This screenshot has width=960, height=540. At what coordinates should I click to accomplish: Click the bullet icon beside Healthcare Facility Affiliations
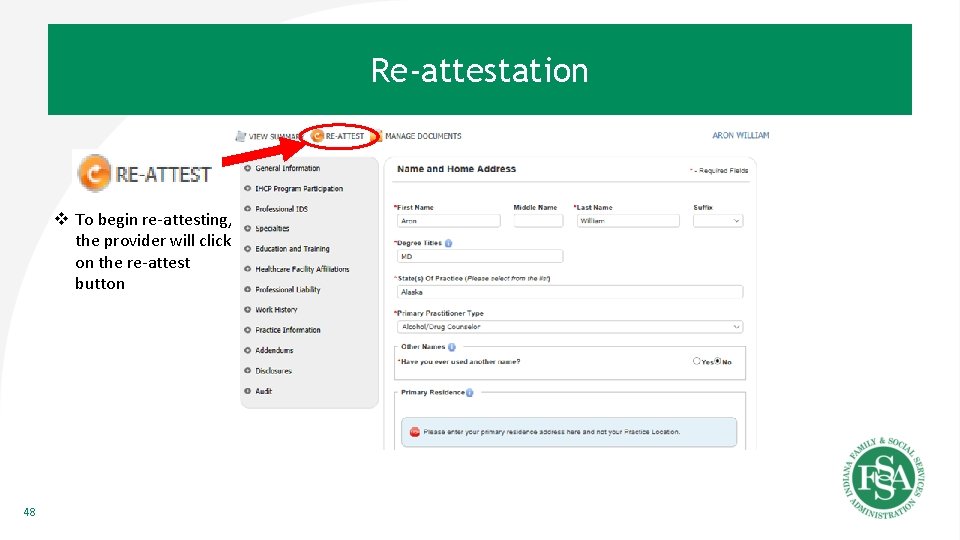[247, 269]
